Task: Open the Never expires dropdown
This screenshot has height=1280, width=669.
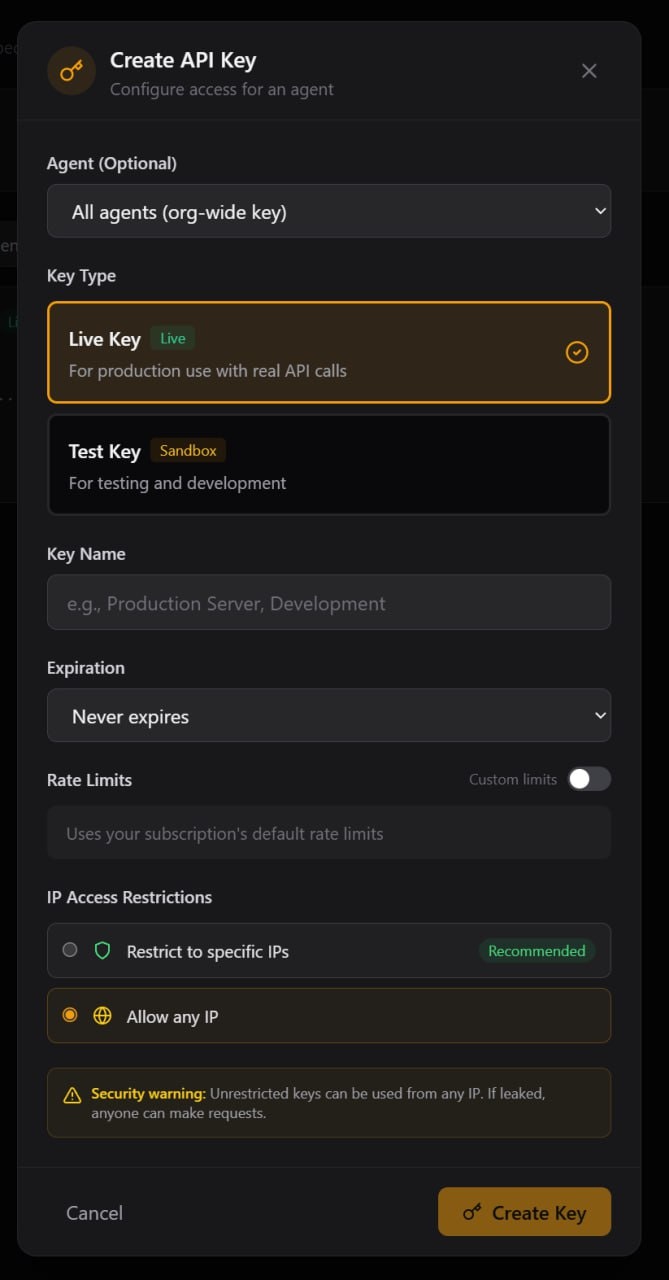Action: (x=329, y=716)
